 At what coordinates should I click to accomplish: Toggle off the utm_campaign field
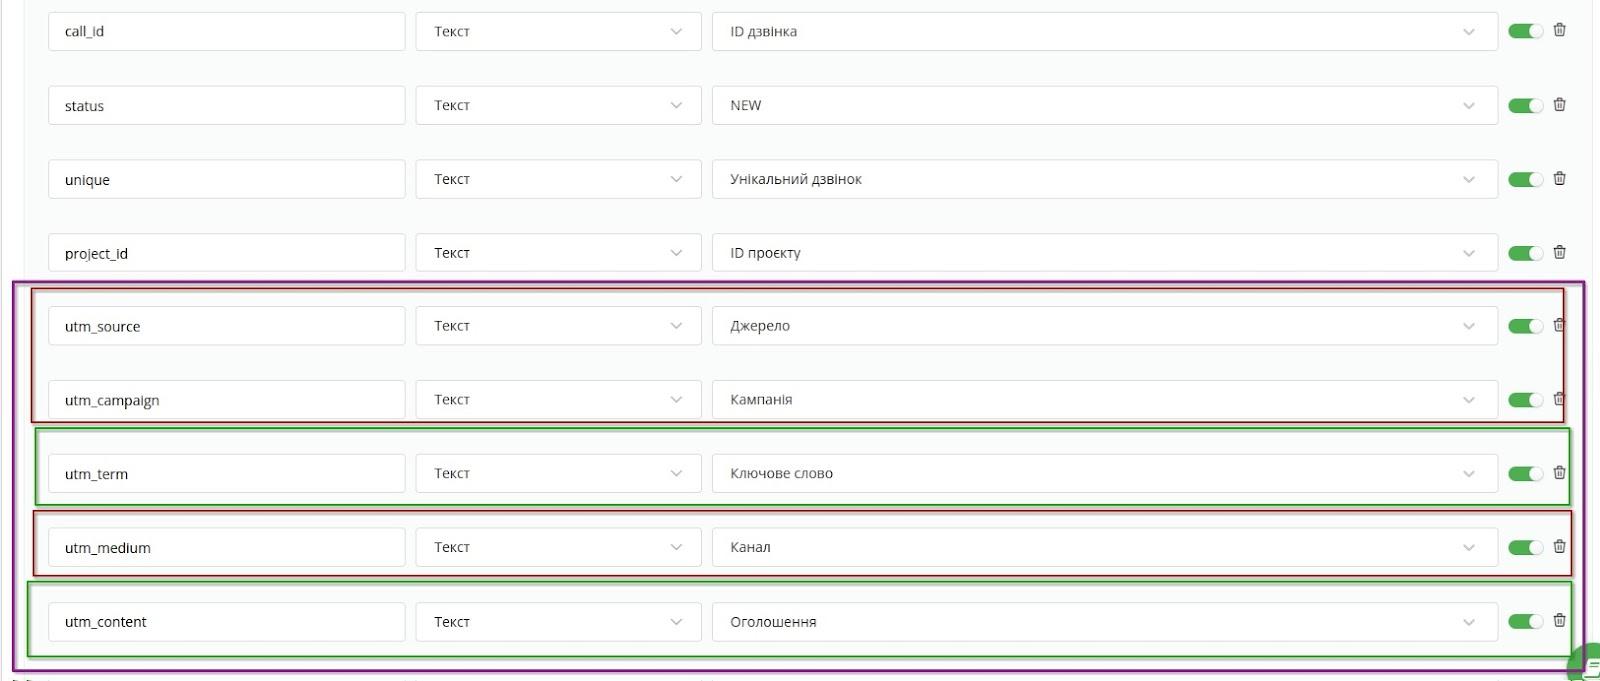pos(1525,400)
